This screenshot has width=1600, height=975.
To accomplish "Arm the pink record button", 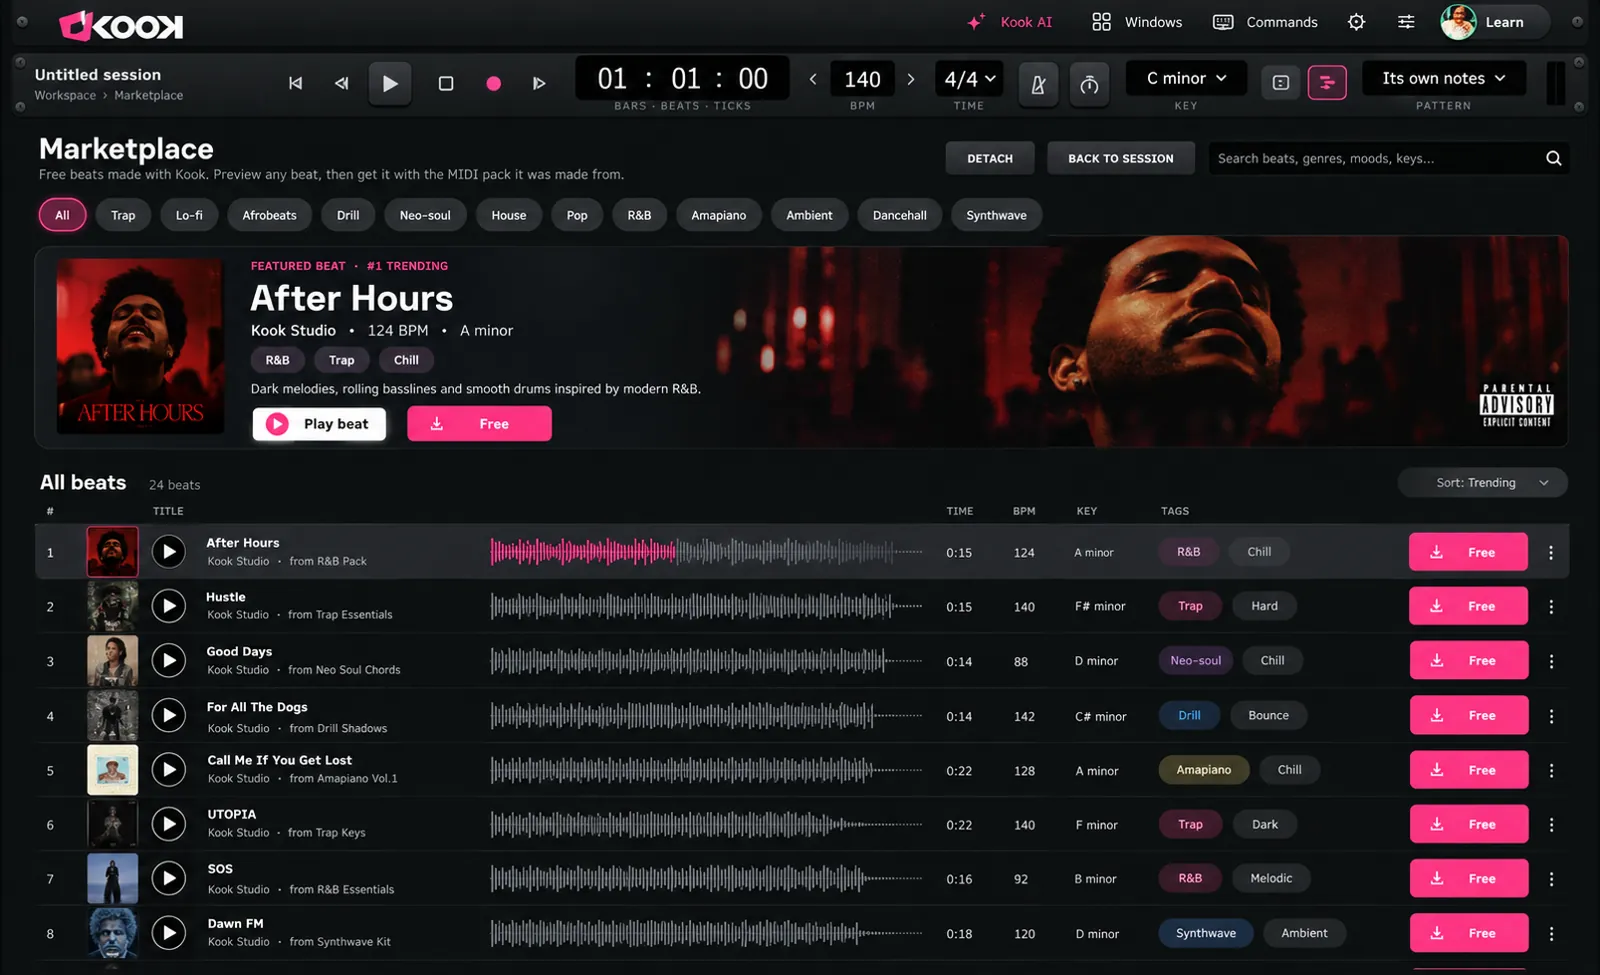I will coord(493,83).
